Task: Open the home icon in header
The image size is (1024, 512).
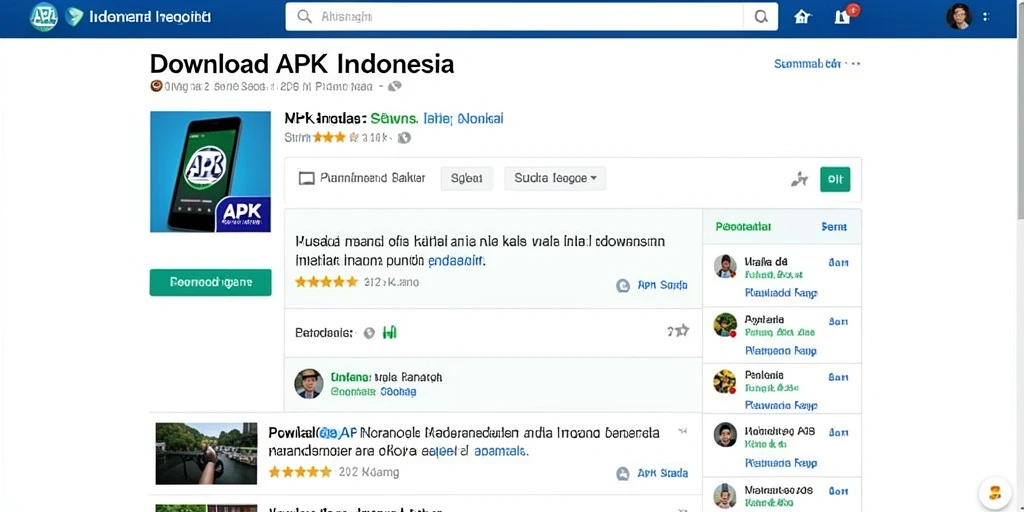Action: point(802,16)
